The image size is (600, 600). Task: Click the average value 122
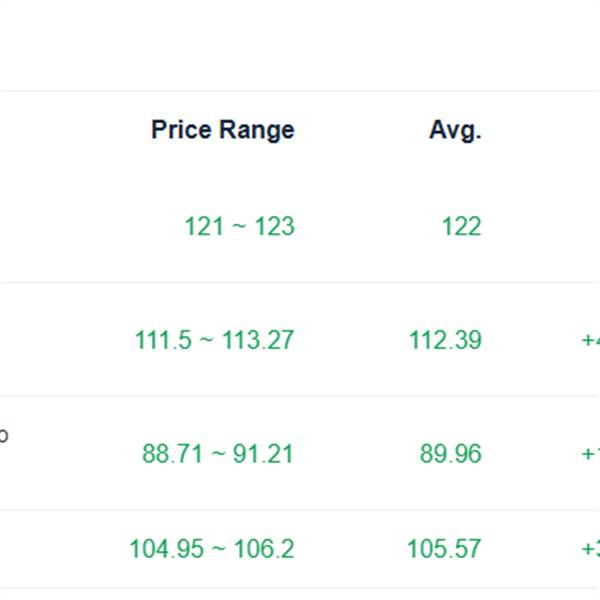[x=461, y=226]
